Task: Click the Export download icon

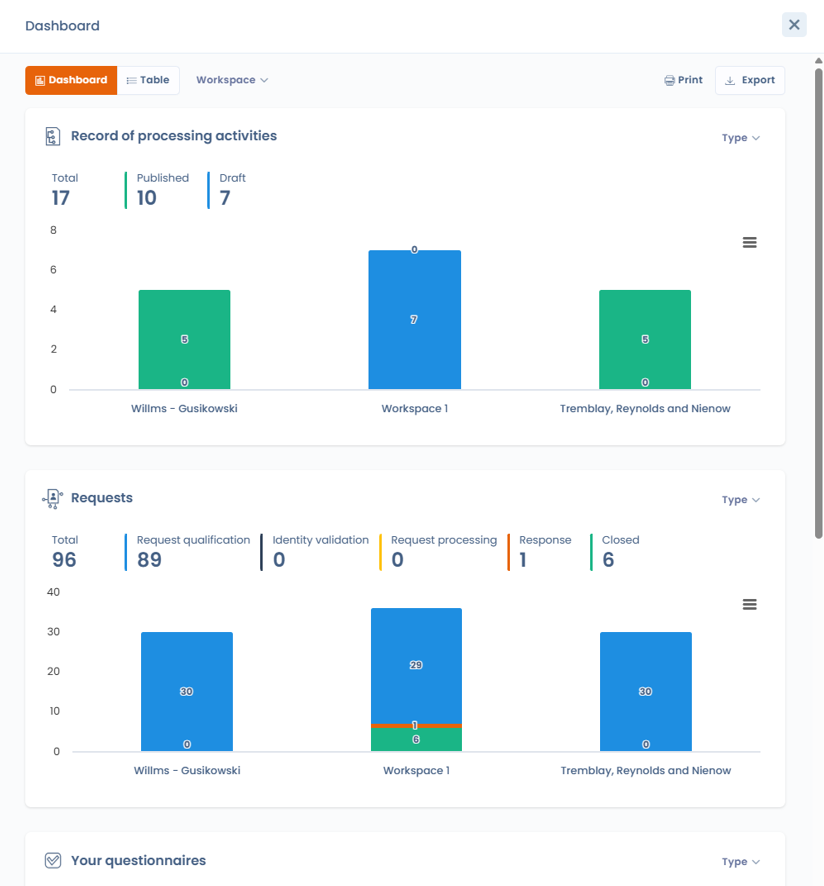Action: [x=730, y=80]
